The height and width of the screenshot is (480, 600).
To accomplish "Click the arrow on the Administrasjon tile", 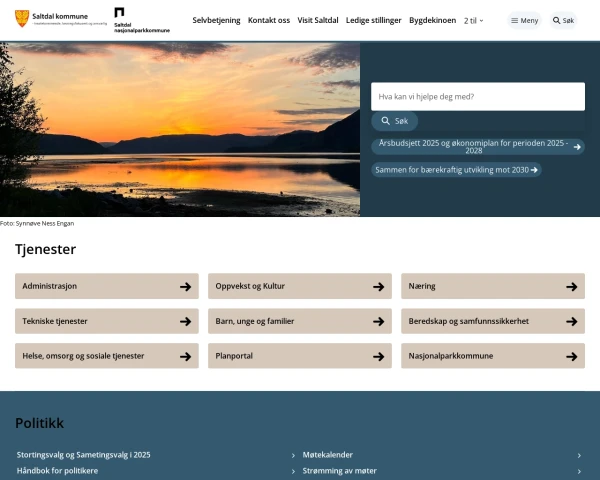I will tap(186, 286).
